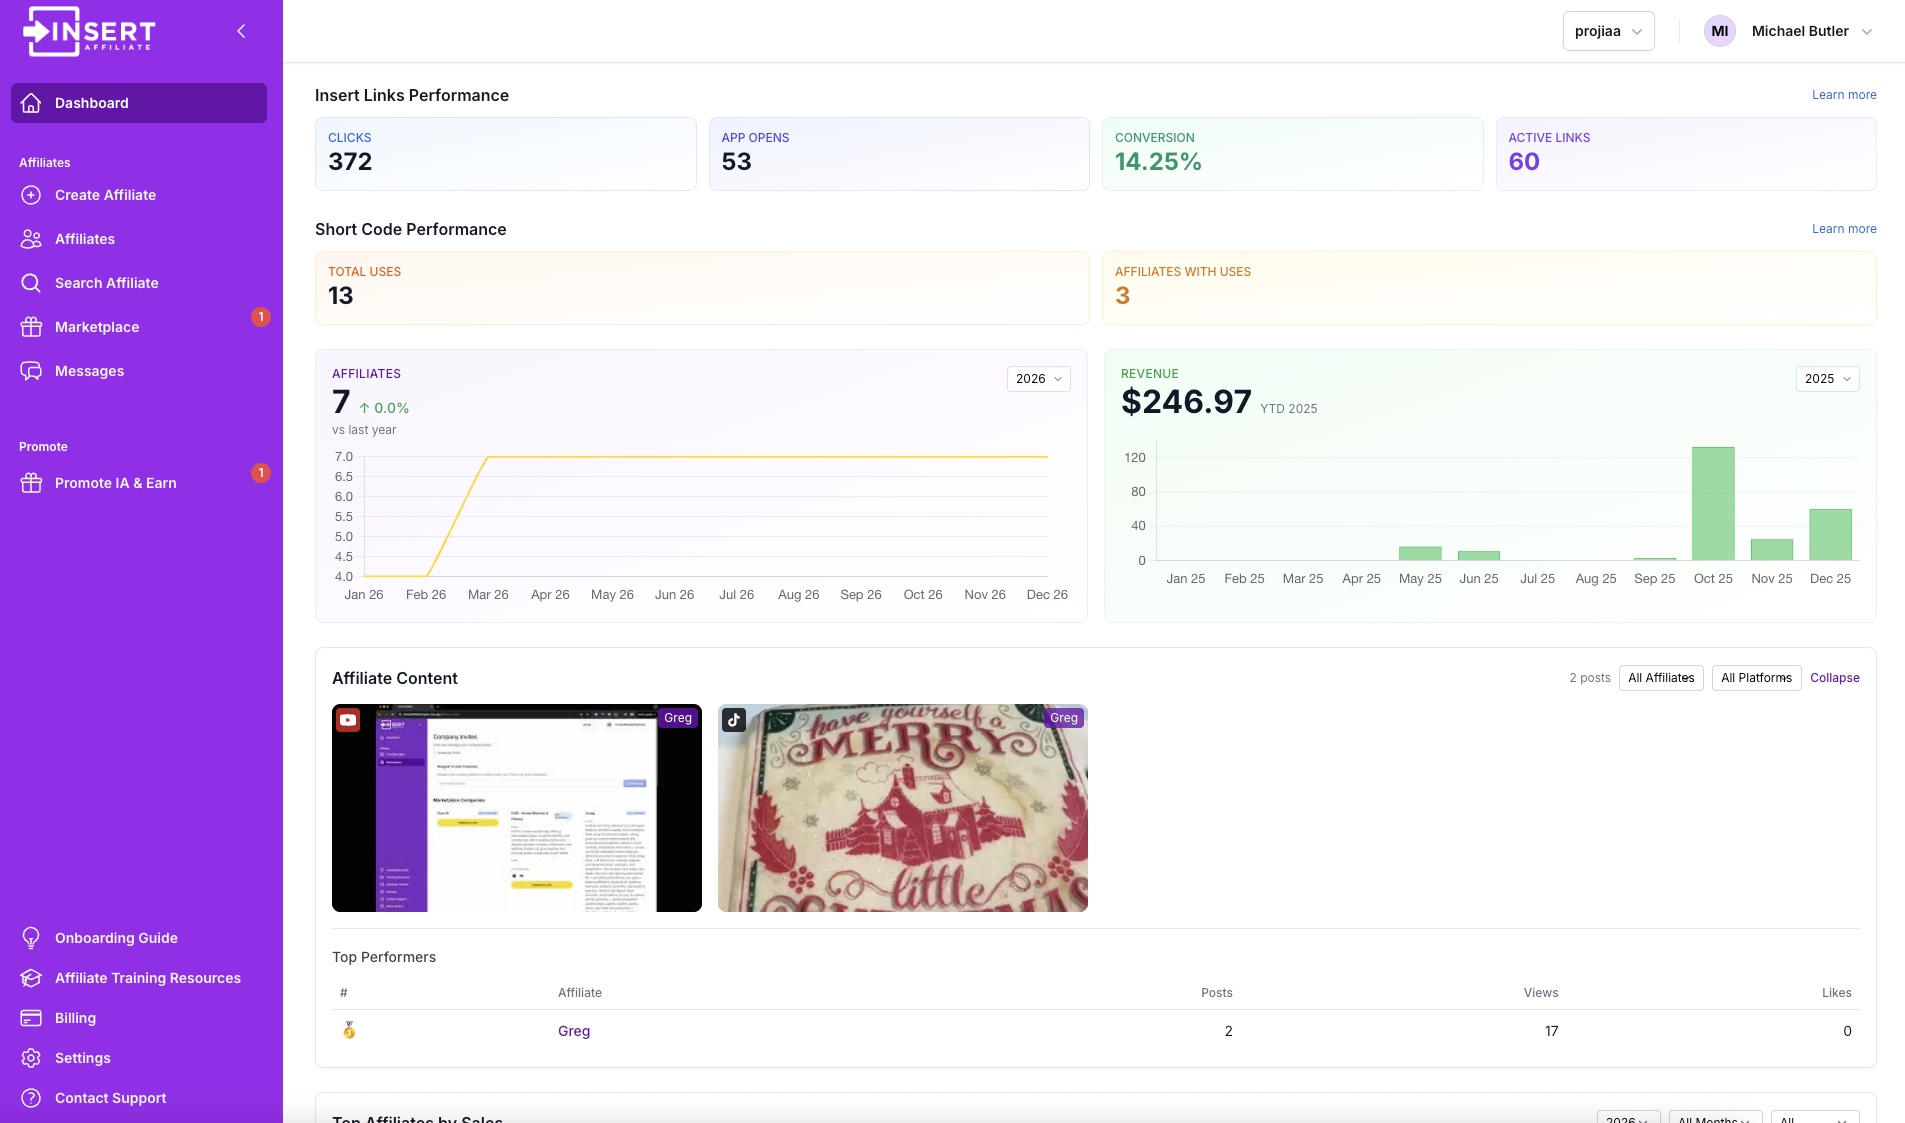Viewport: 1905px width, 1123px height.
Task: Click the Messages chat bubble icon
Action: (x=31, y=371)
